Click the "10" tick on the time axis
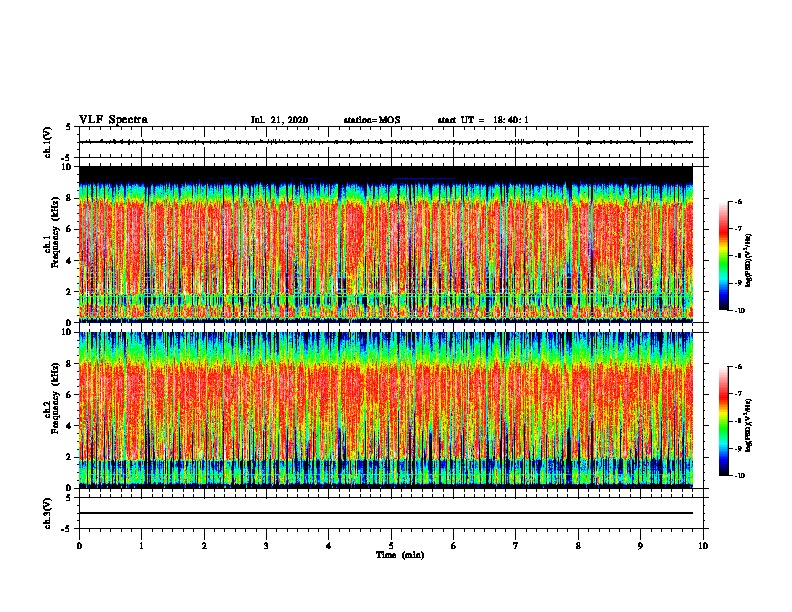Screen dimensions: 792x612 pyautogui.click(x=703, y=546)
